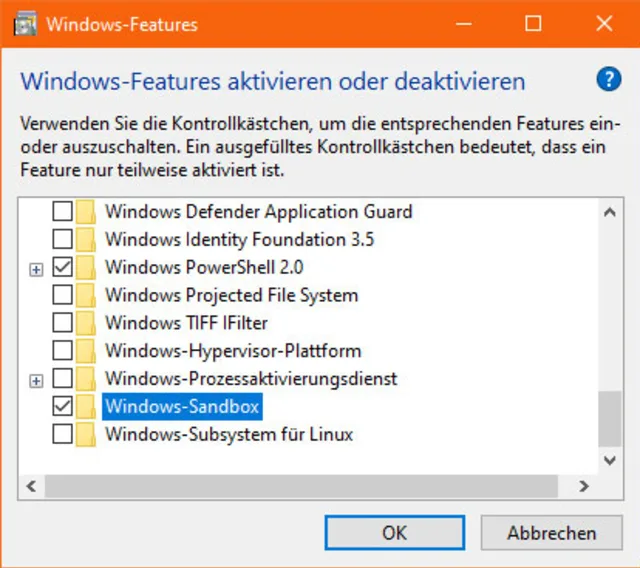Click folder icon next to Windows Identity Foundation 3.5
This screenshot has width=640, height=568.
(x=87, y=240)
